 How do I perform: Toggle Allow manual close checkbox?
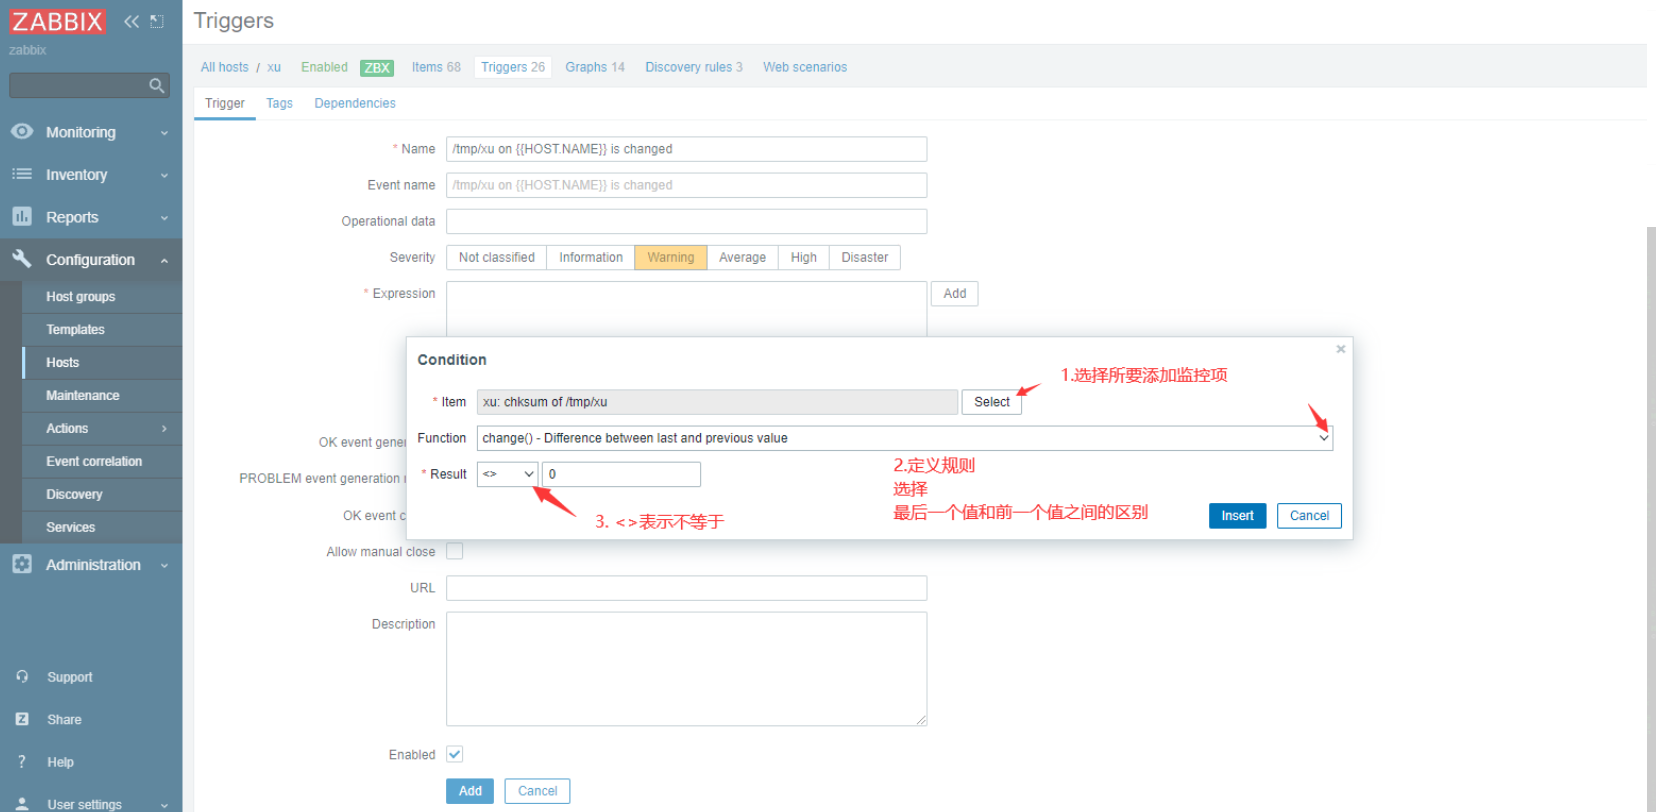(x=455, y=551)
